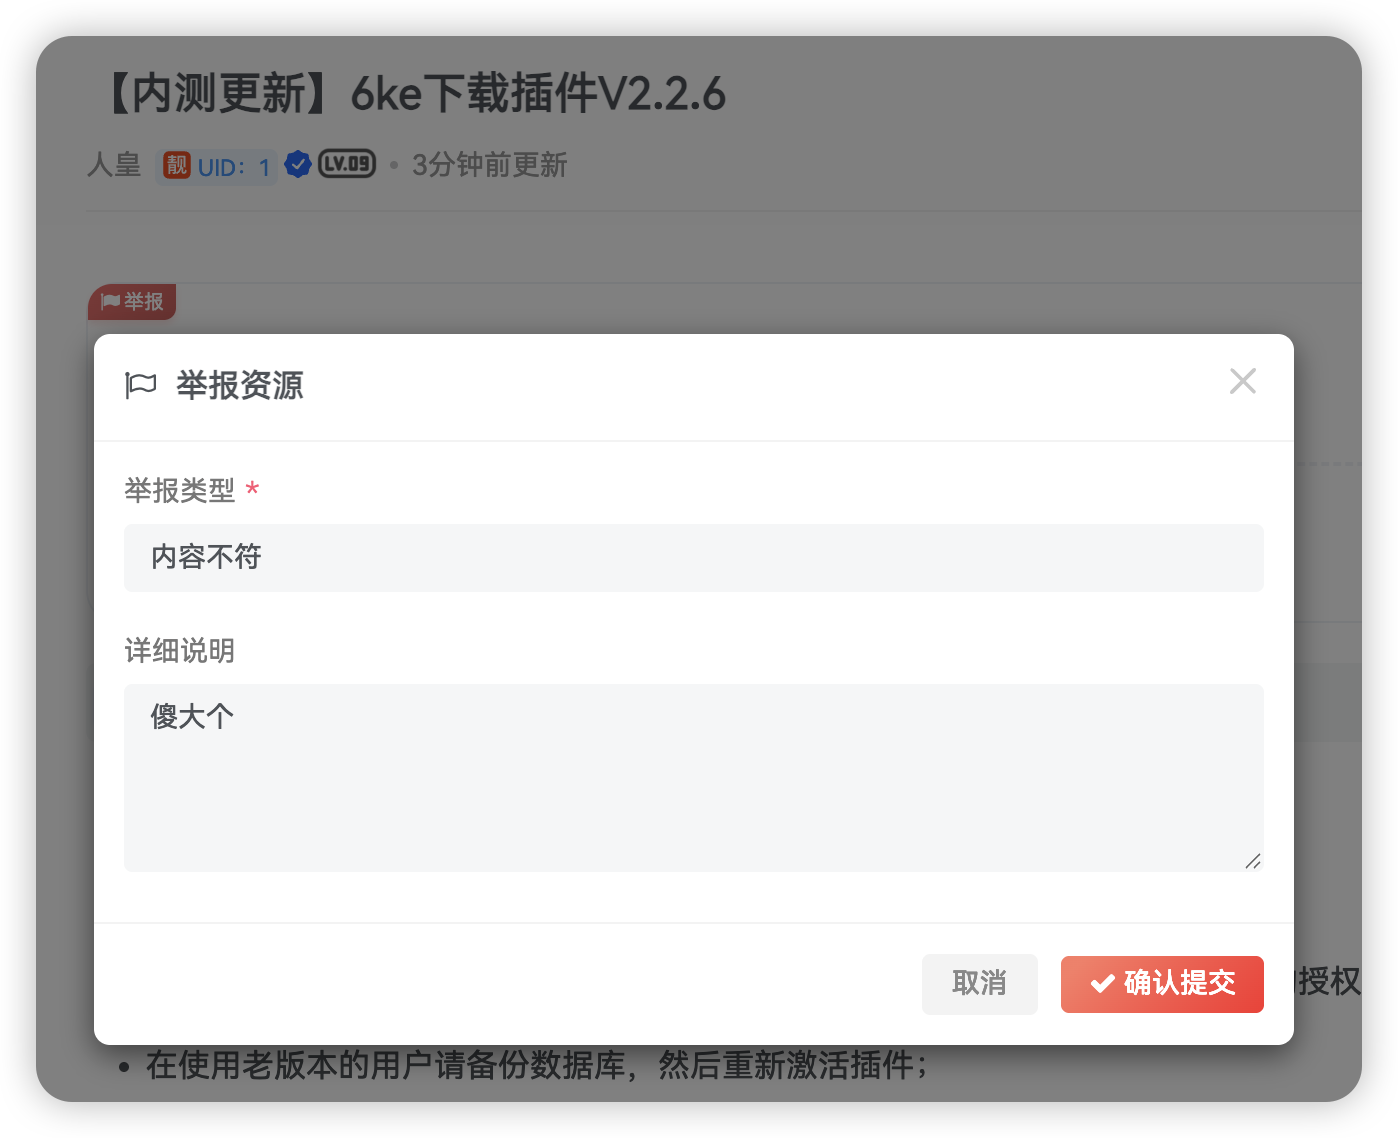The image size is (1398, 1138).
Task: Click the checkmark icon inside 确认提交 button
Action: pos(1103,984)
